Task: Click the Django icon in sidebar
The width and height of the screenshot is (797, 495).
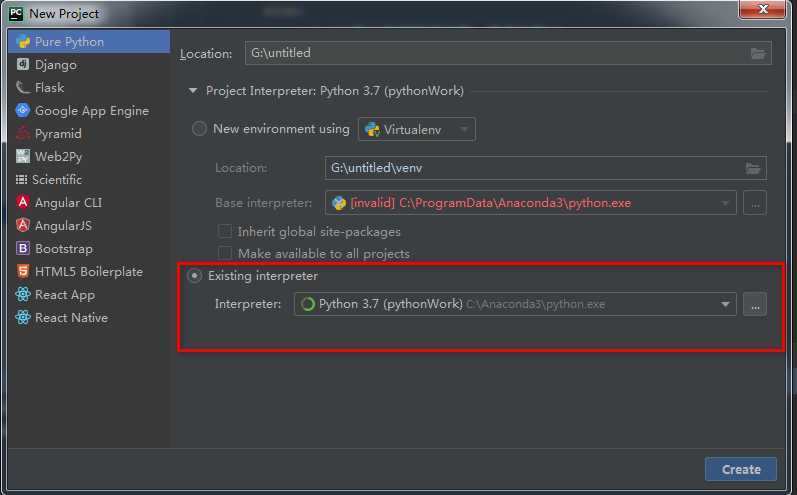Action: point(23,64)
